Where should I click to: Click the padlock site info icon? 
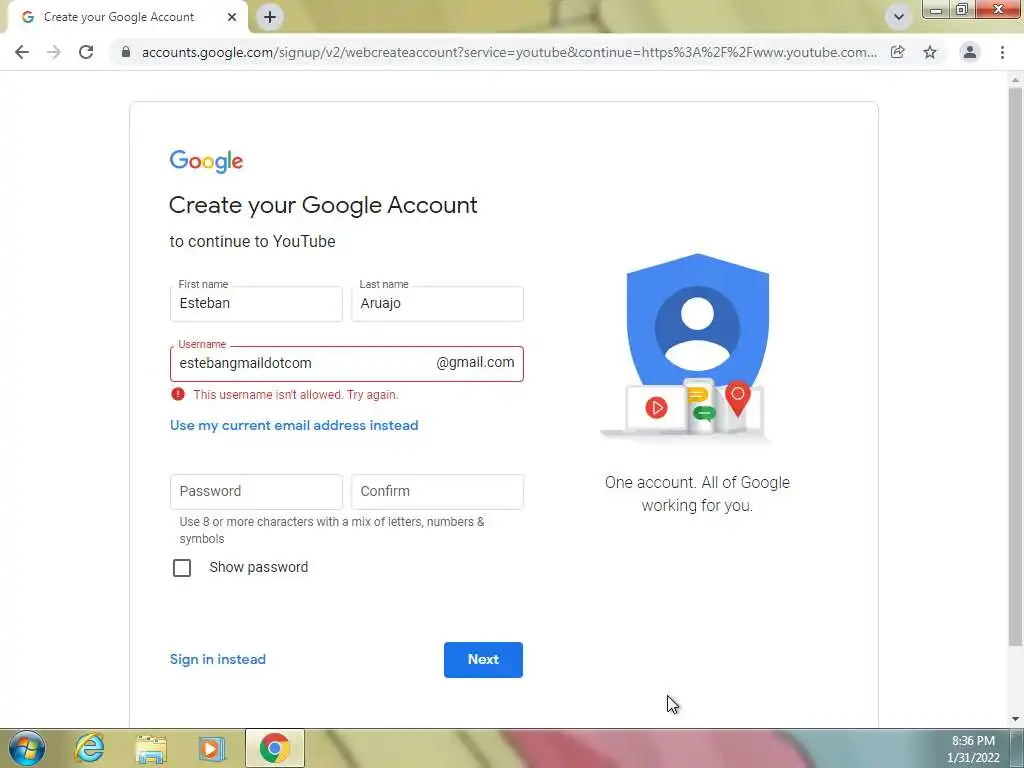pyautogui.click(x=126, y=52)
